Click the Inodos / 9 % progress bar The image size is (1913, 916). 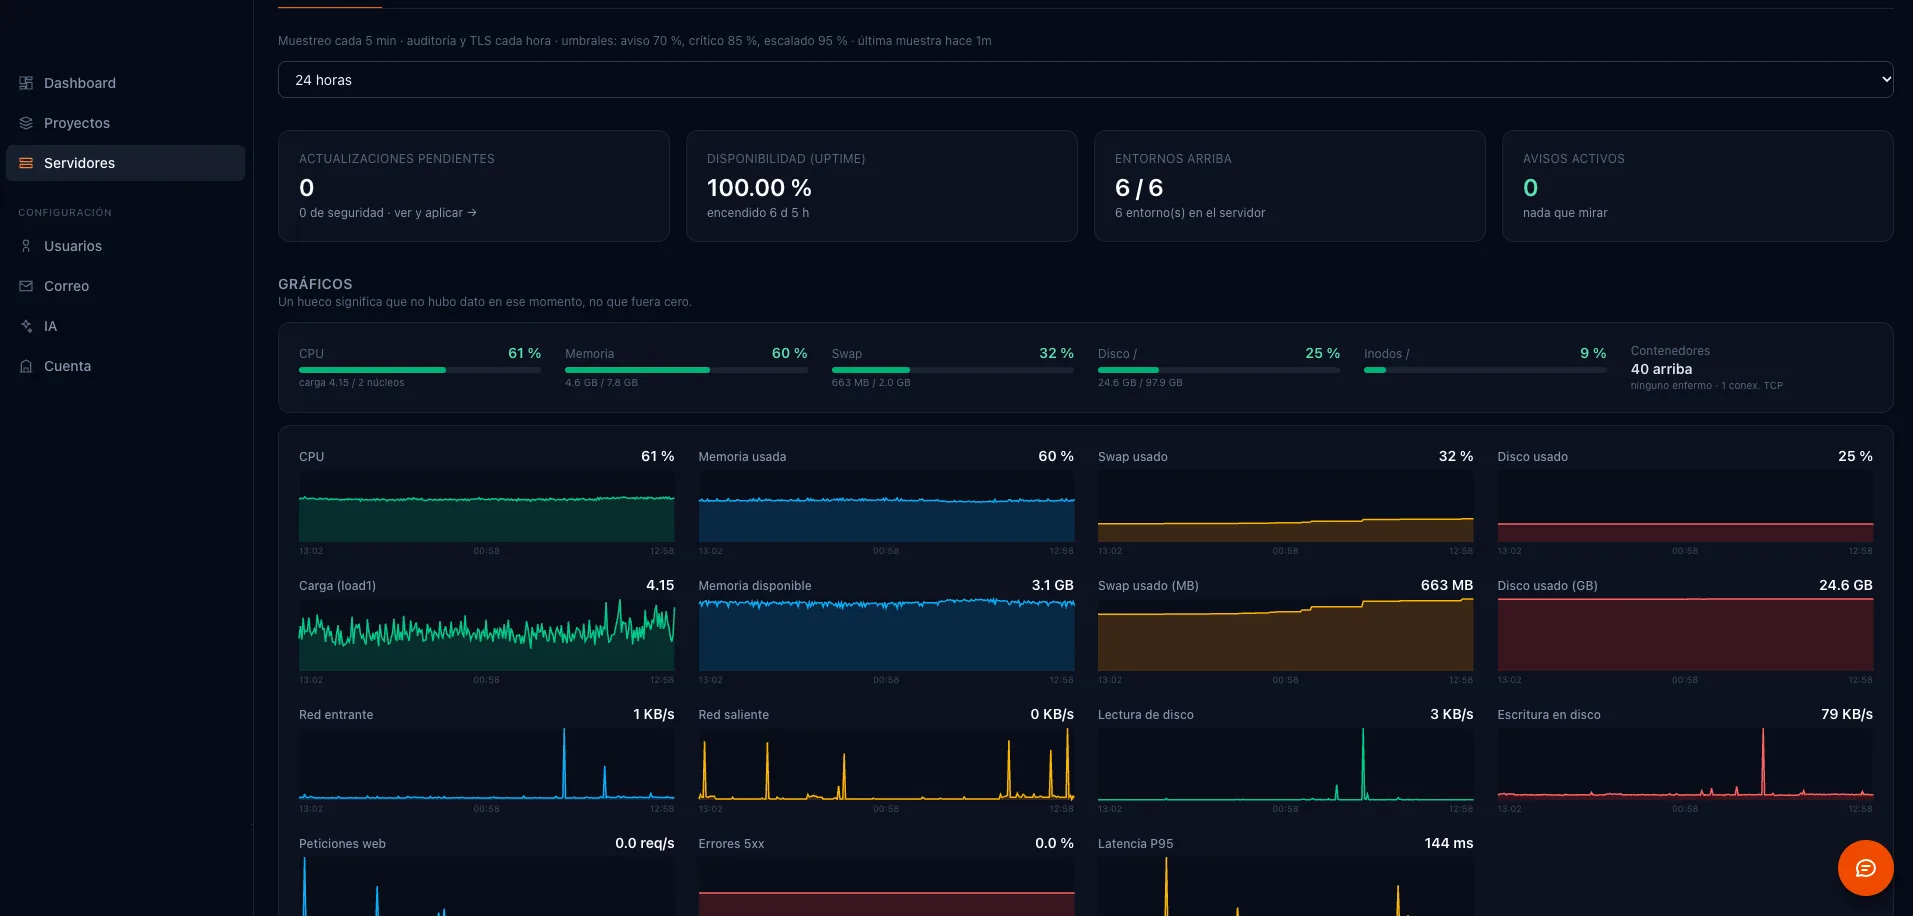[1485, 370]
